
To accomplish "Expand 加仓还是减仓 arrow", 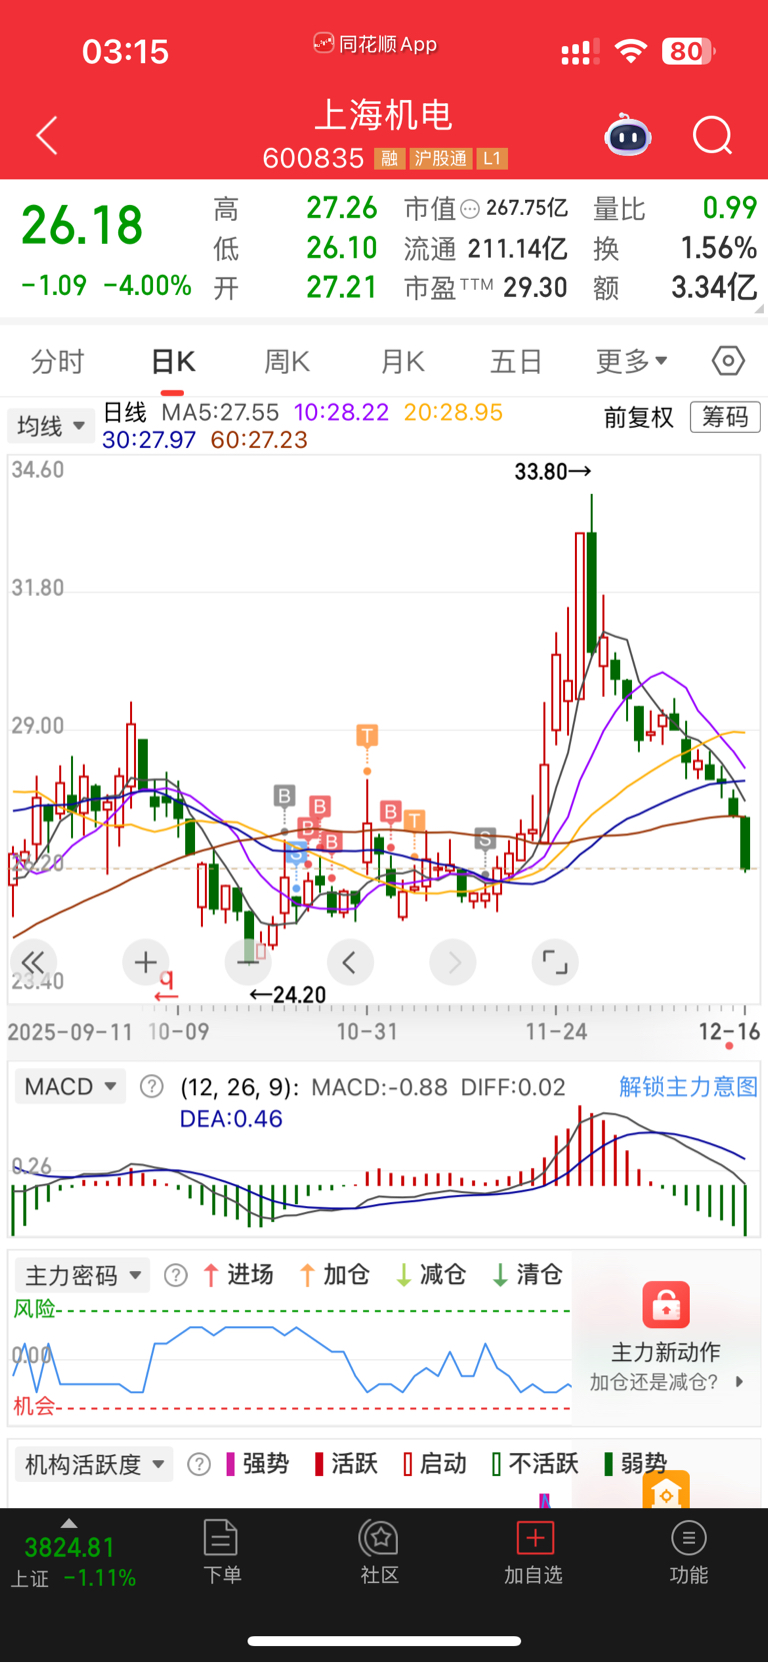I will [739, 1382].
